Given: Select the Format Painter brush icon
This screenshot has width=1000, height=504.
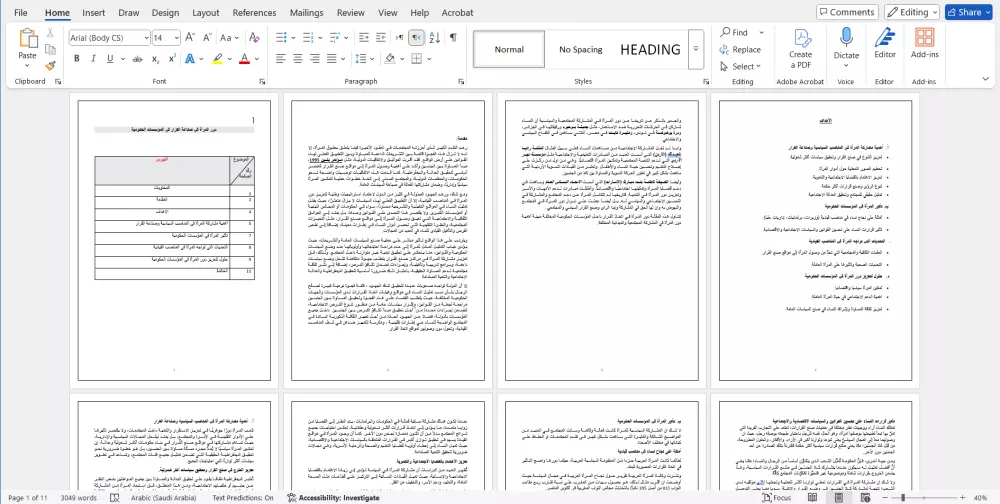Looking at the screenshot, I should (50, 65).
